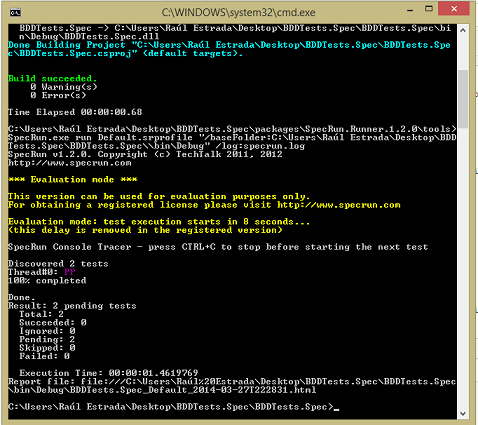Minimize the cmd.exe window

click(x=410, y=10)
